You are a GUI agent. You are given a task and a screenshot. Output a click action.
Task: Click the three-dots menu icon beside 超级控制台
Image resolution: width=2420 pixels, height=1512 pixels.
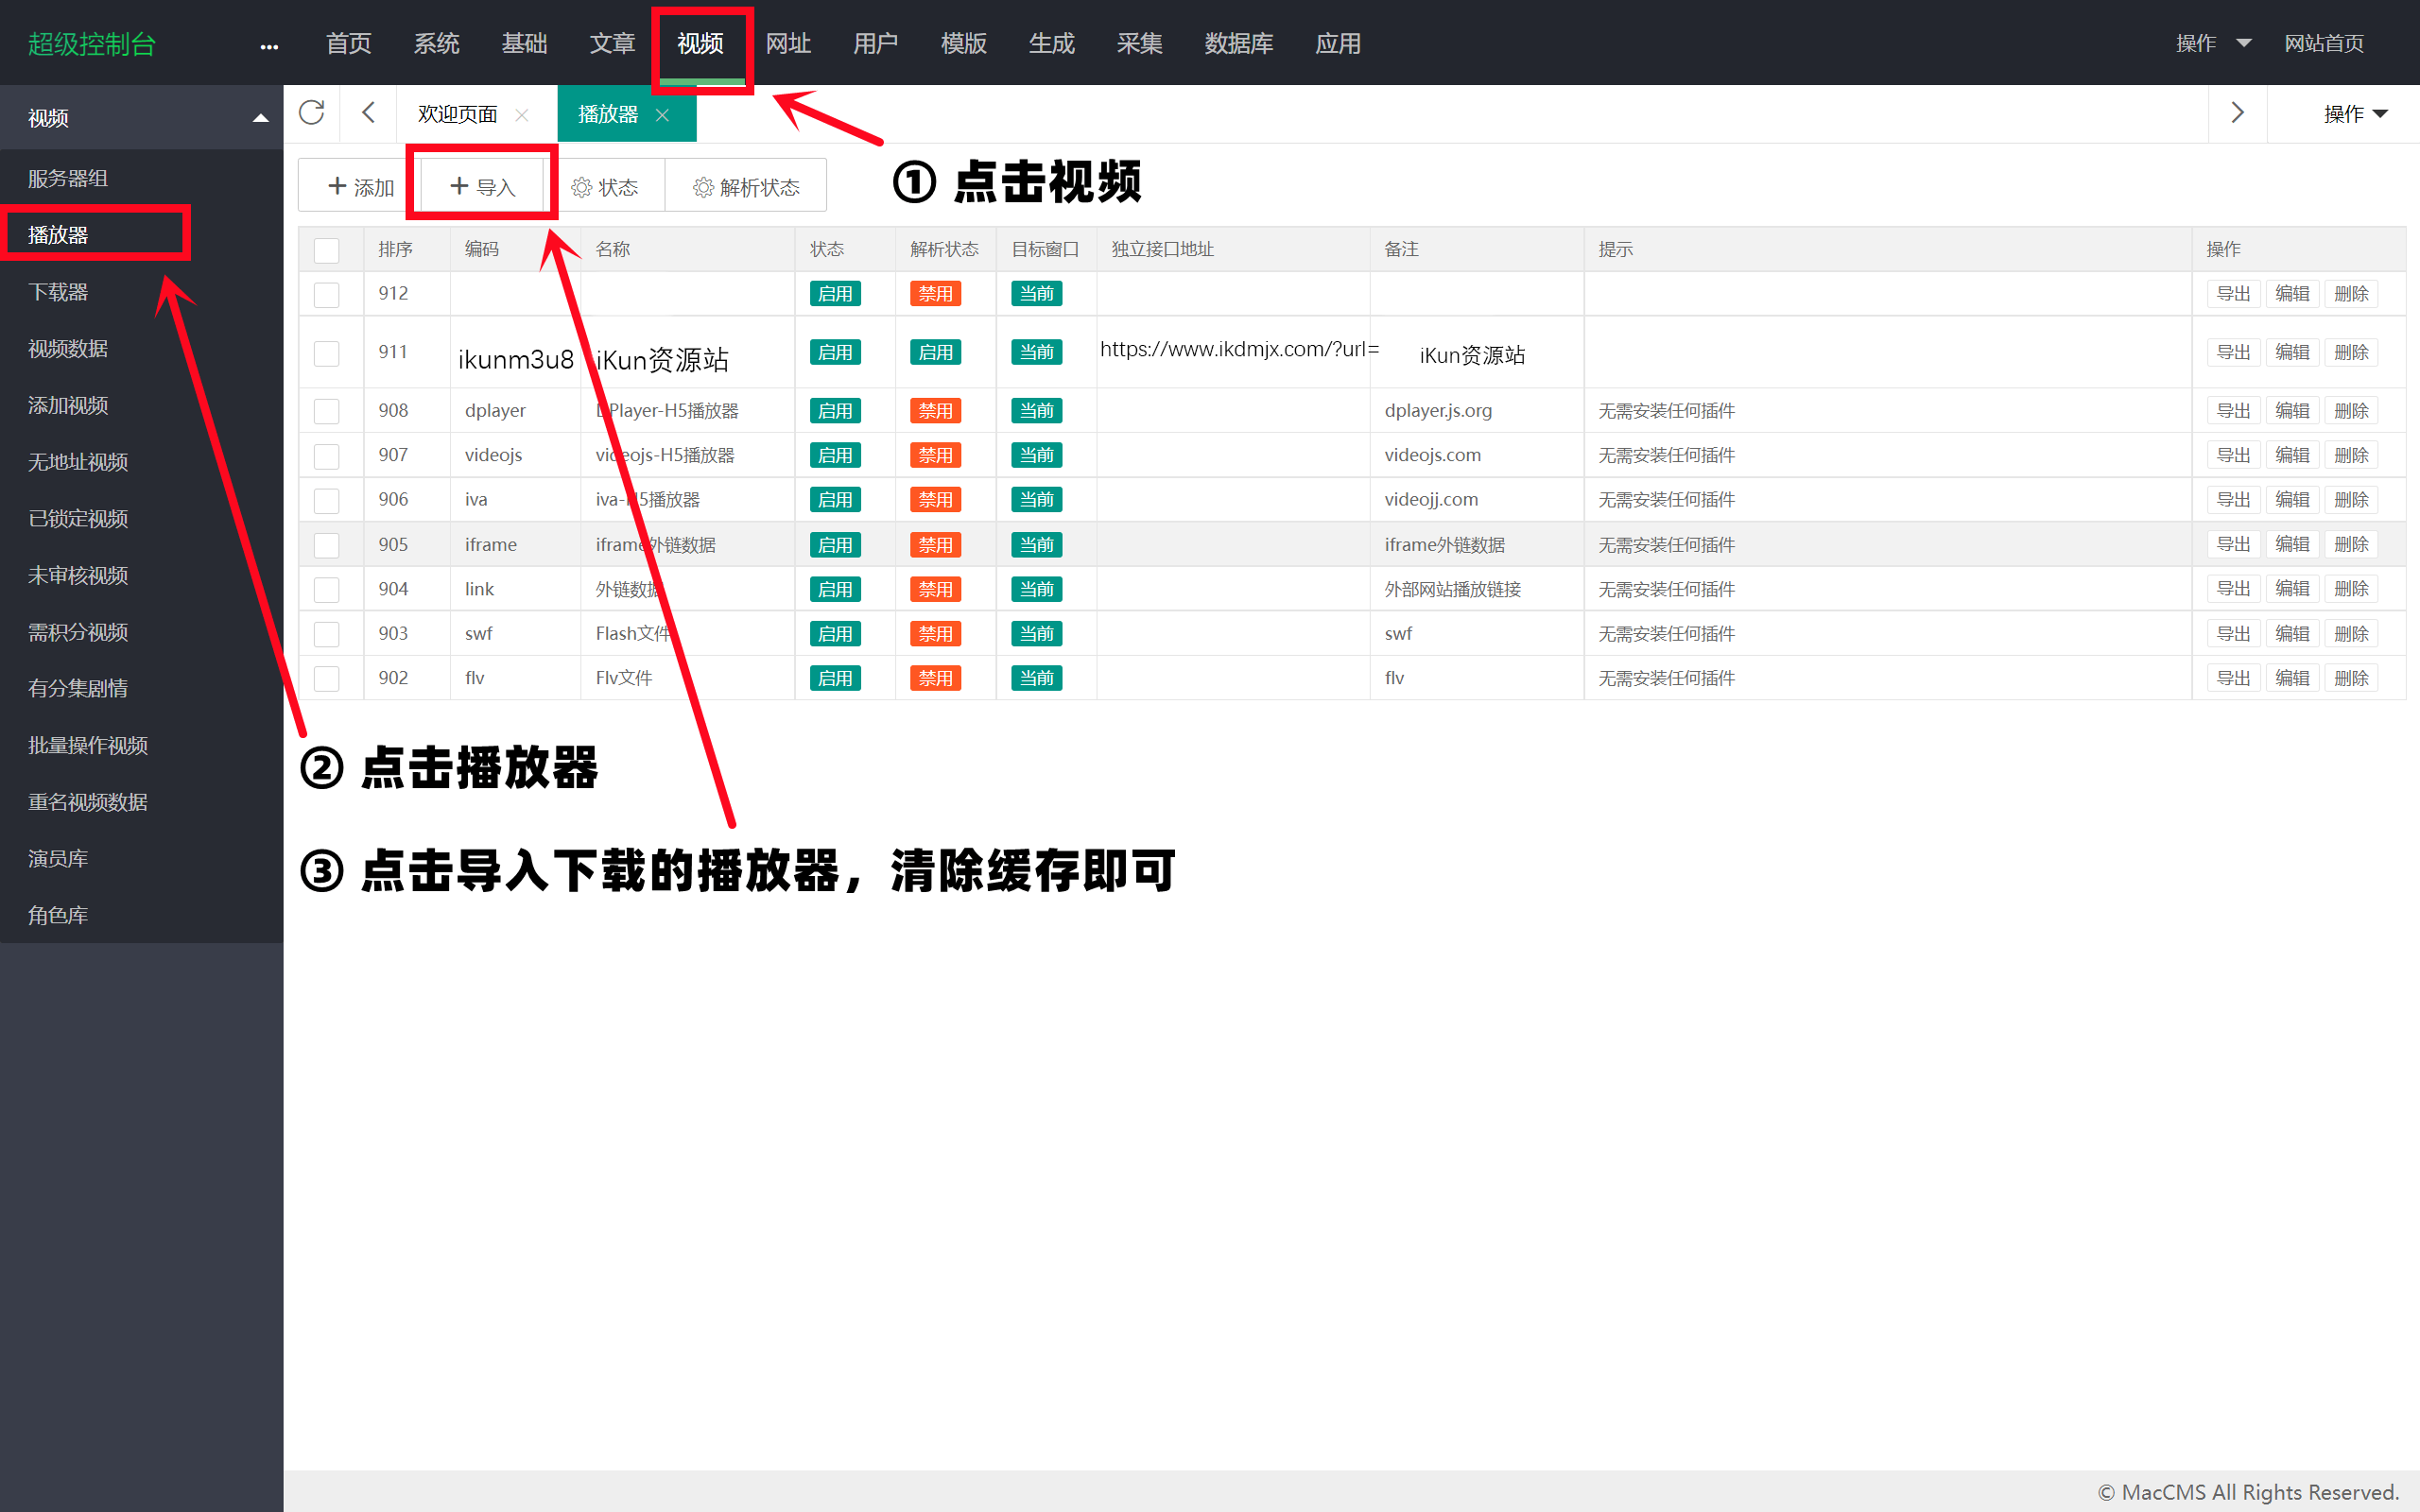click(269, 46)
